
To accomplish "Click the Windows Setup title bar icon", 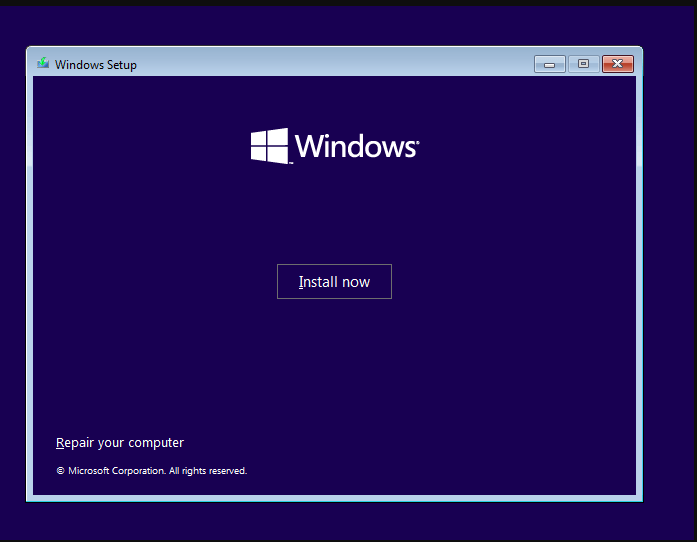I will 43,63.
